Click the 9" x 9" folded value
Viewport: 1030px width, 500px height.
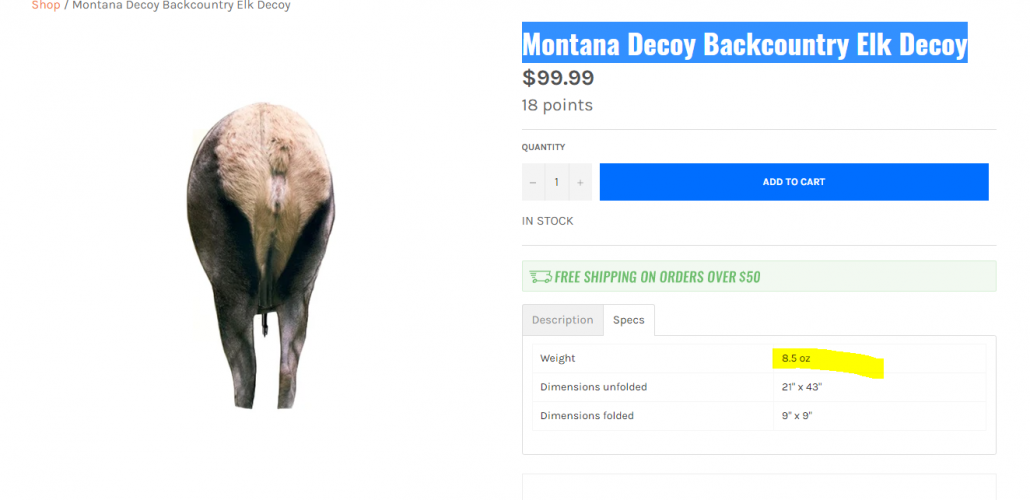click(x=797, y=415)
